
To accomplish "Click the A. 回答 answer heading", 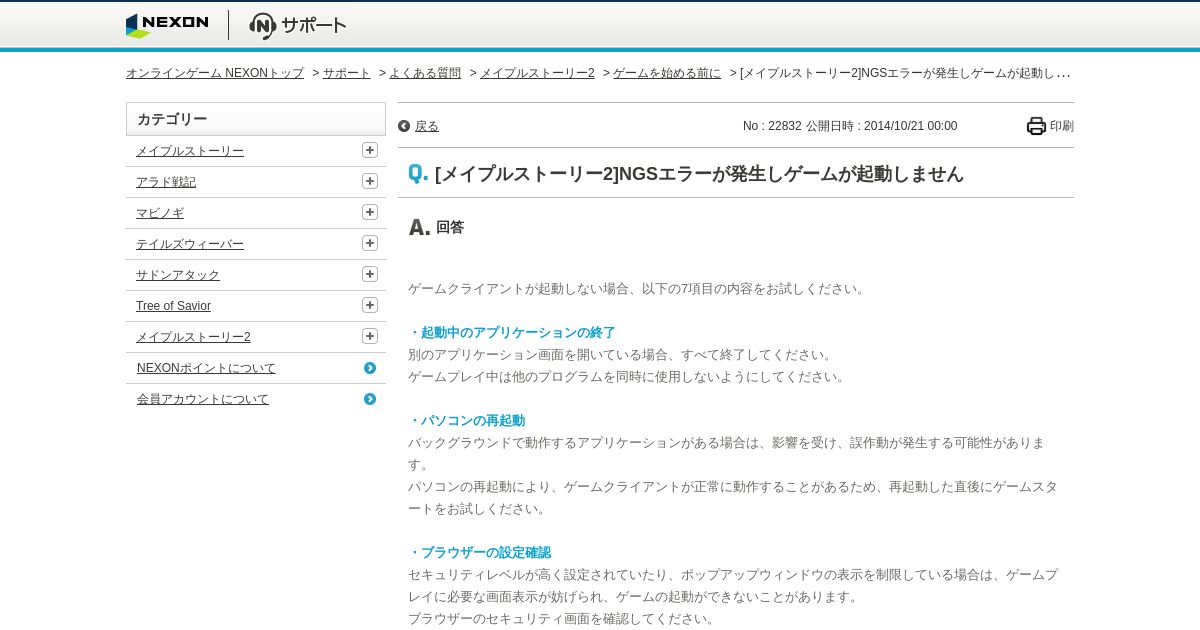I will click(x=436, y=227).
